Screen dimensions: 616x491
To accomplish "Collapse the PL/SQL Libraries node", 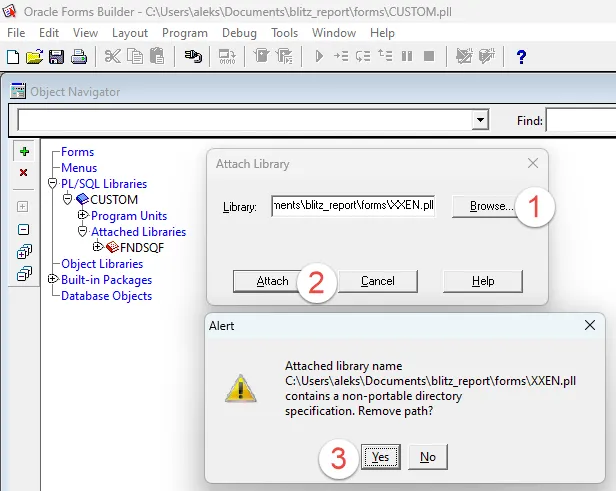I will (x=53, y=183).
